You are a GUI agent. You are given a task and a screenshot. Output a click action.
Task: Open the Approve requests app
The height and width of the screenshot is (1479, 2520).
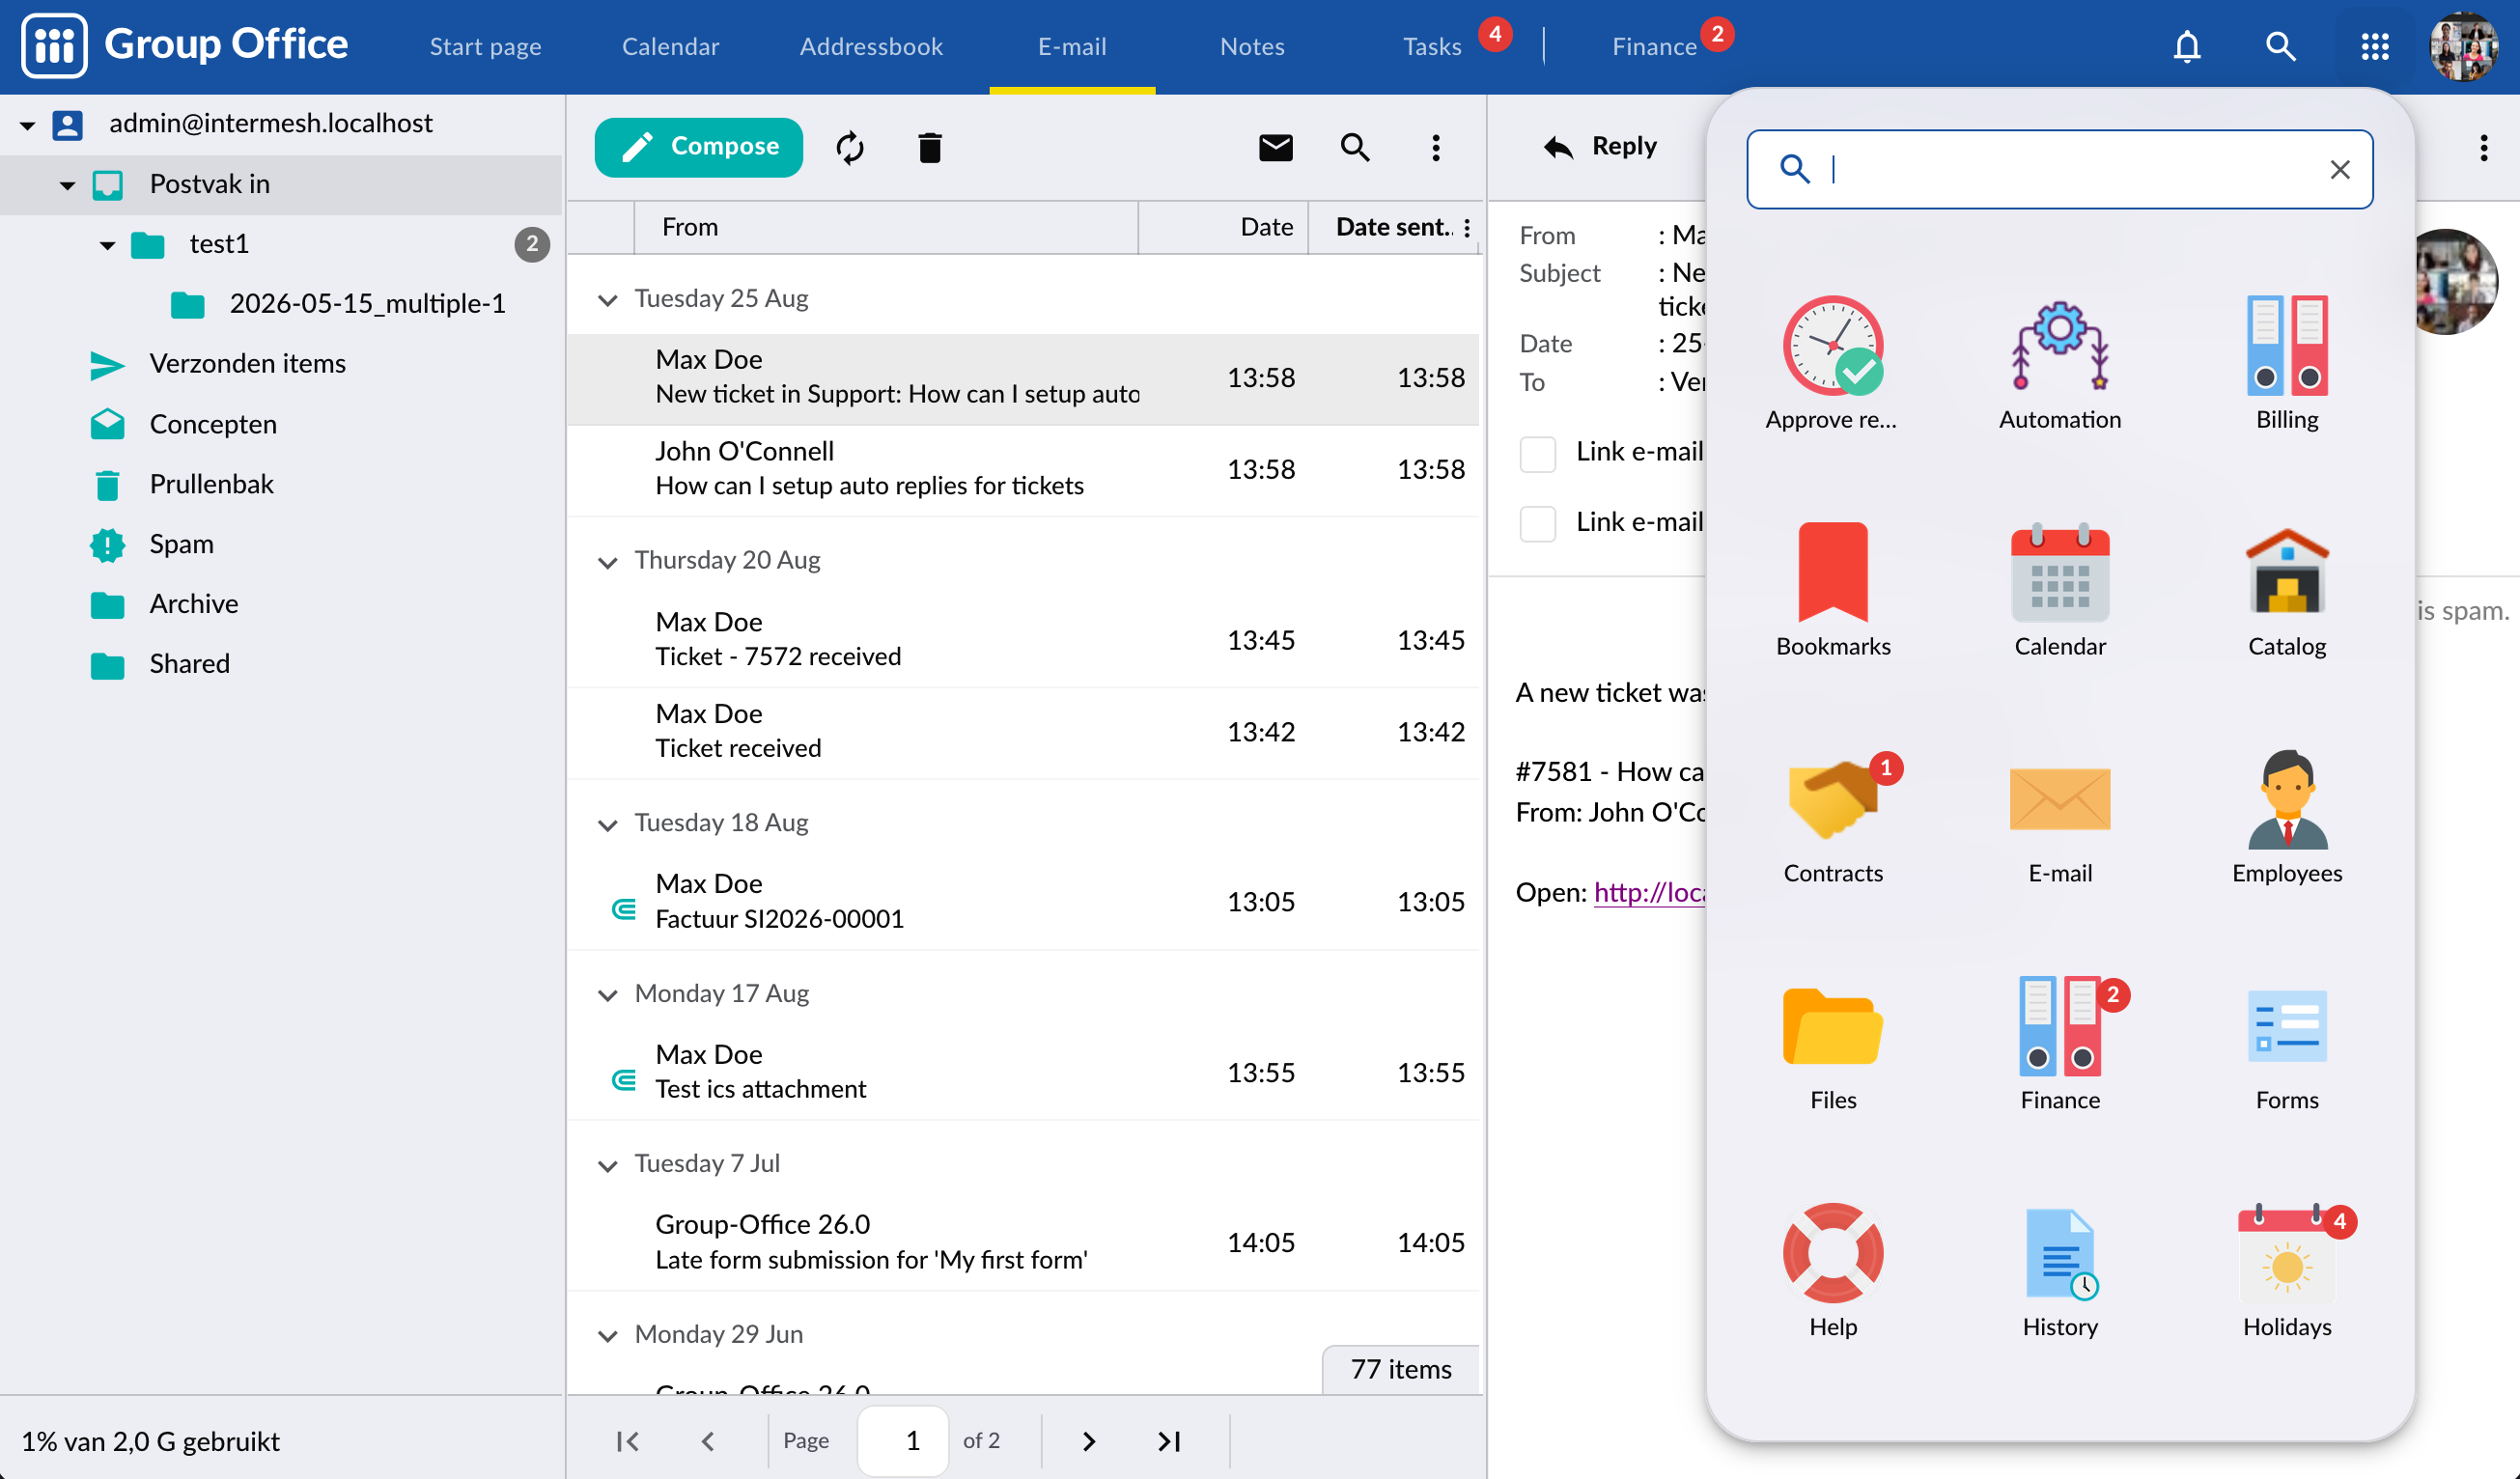point(1832,364)
